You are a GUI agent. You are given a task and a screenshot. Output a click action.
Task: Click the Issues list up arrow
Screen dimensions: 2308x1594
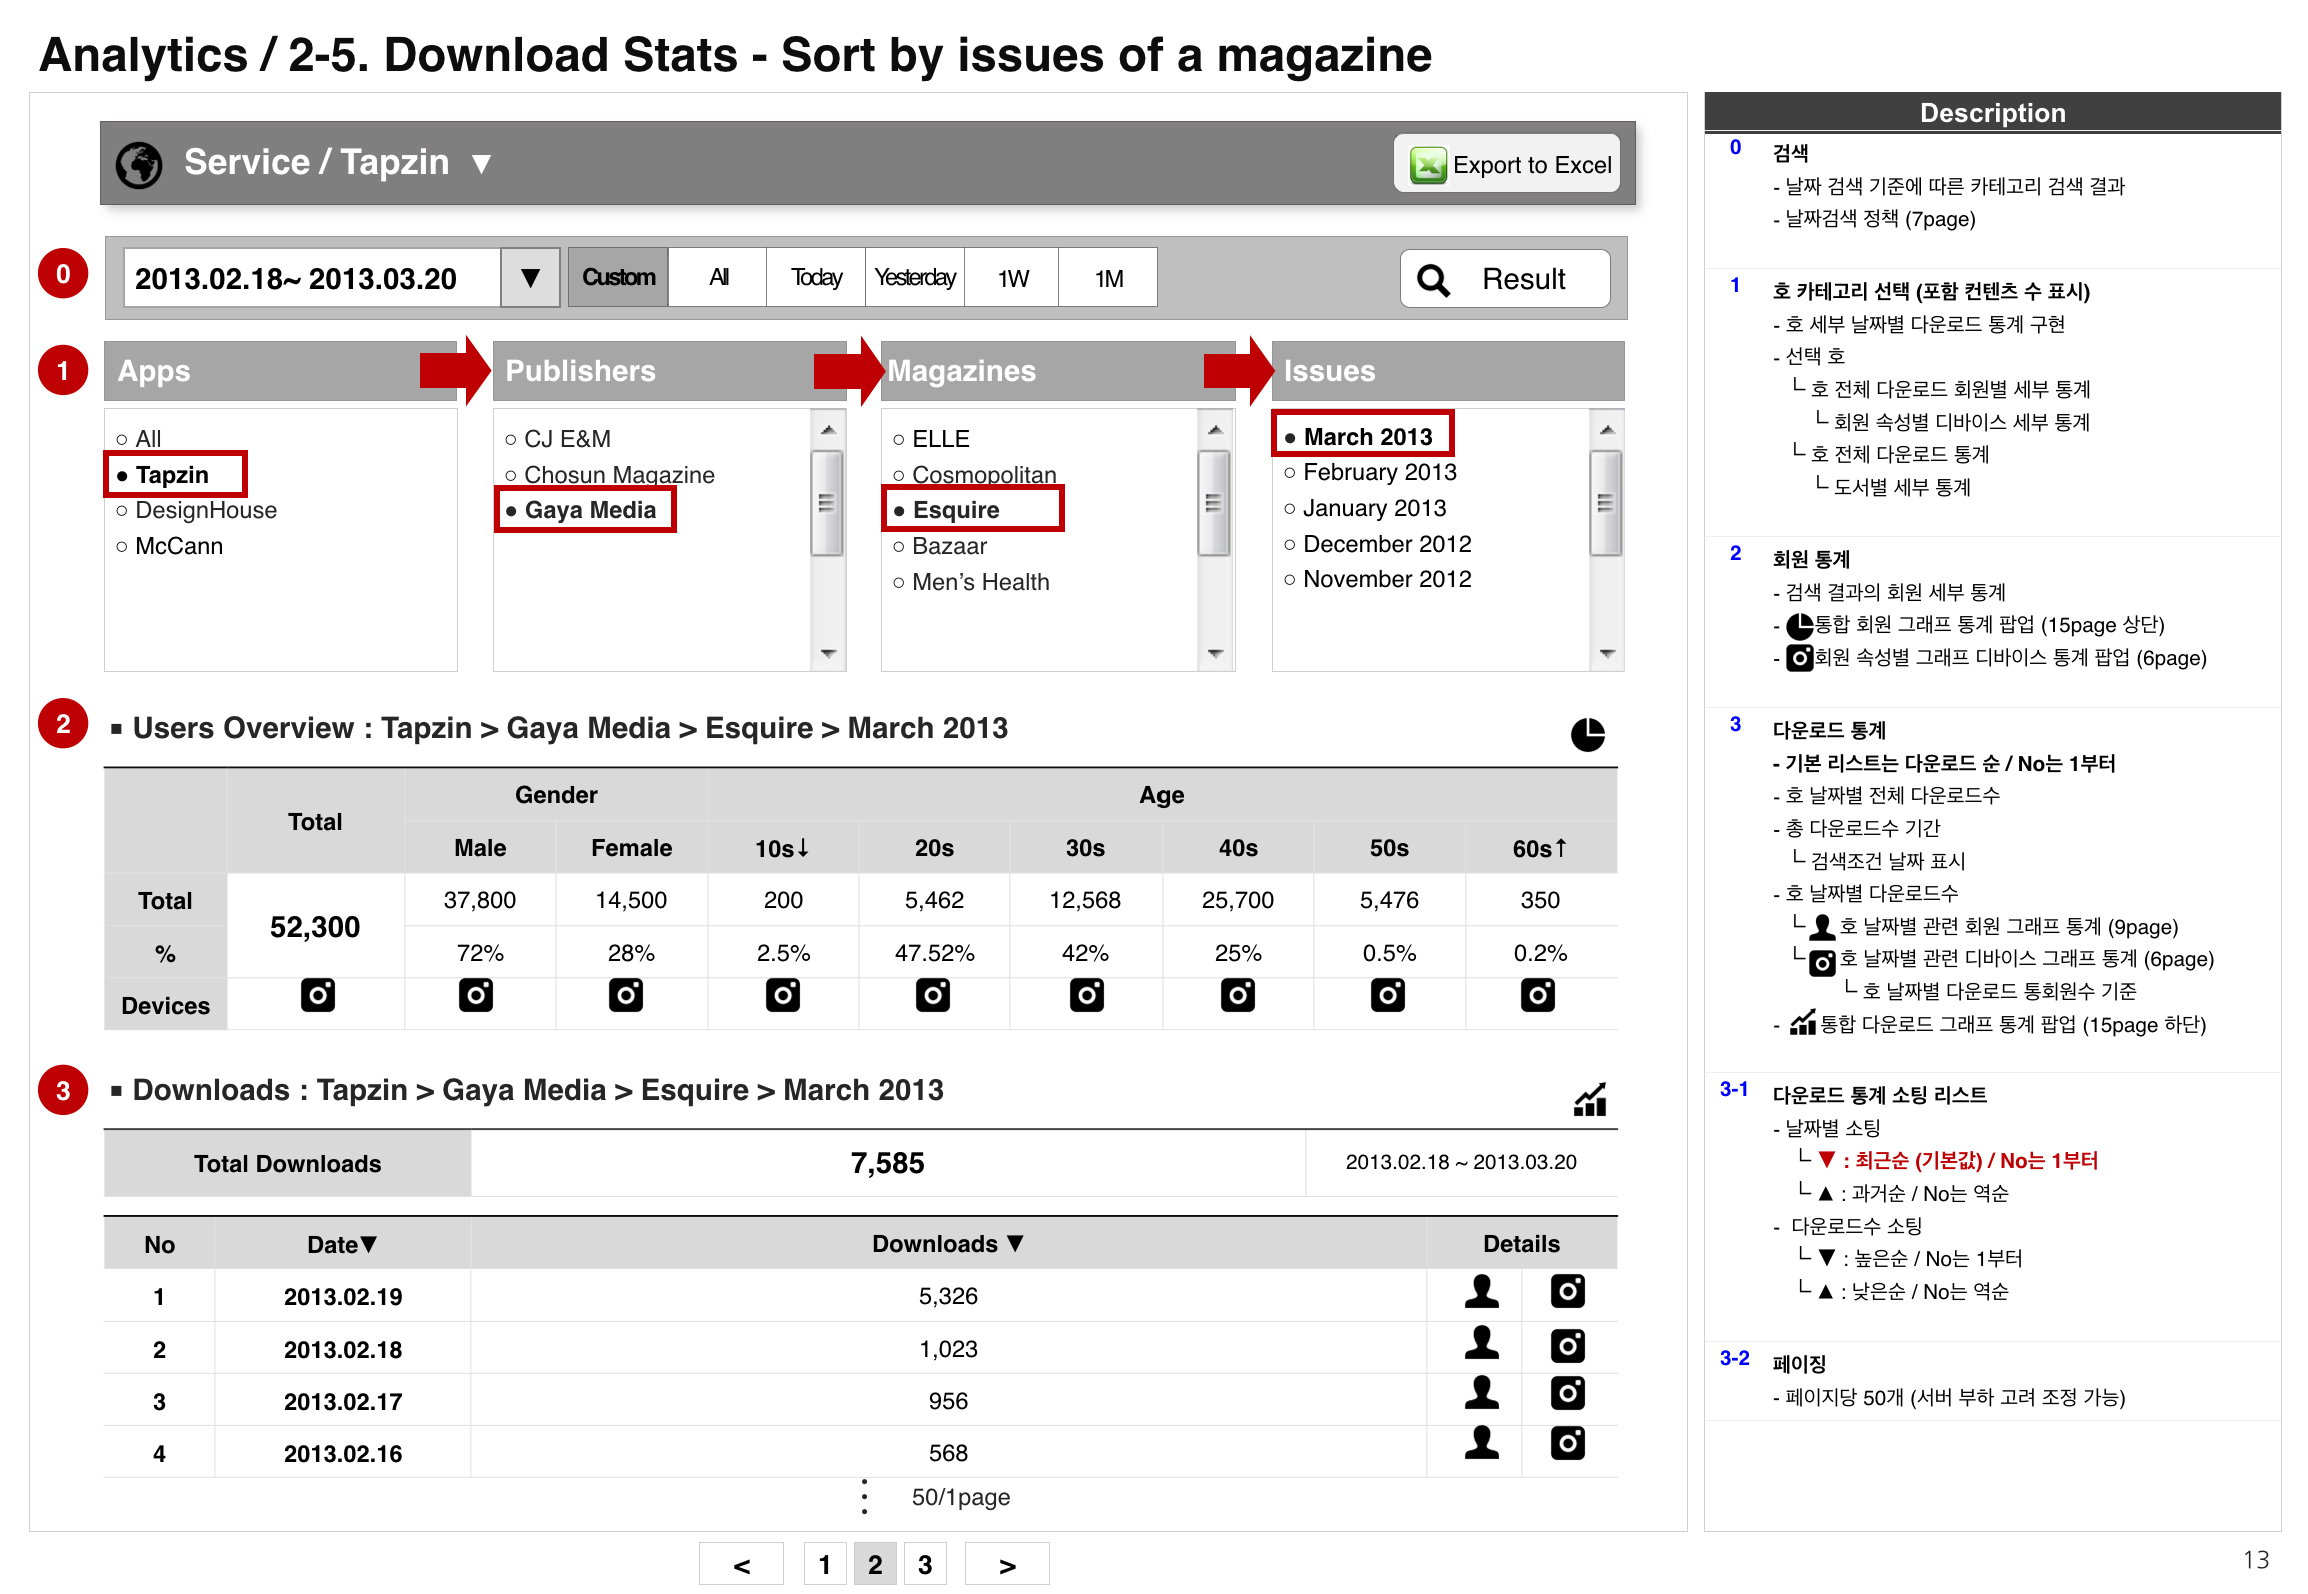pos(1607,430)
